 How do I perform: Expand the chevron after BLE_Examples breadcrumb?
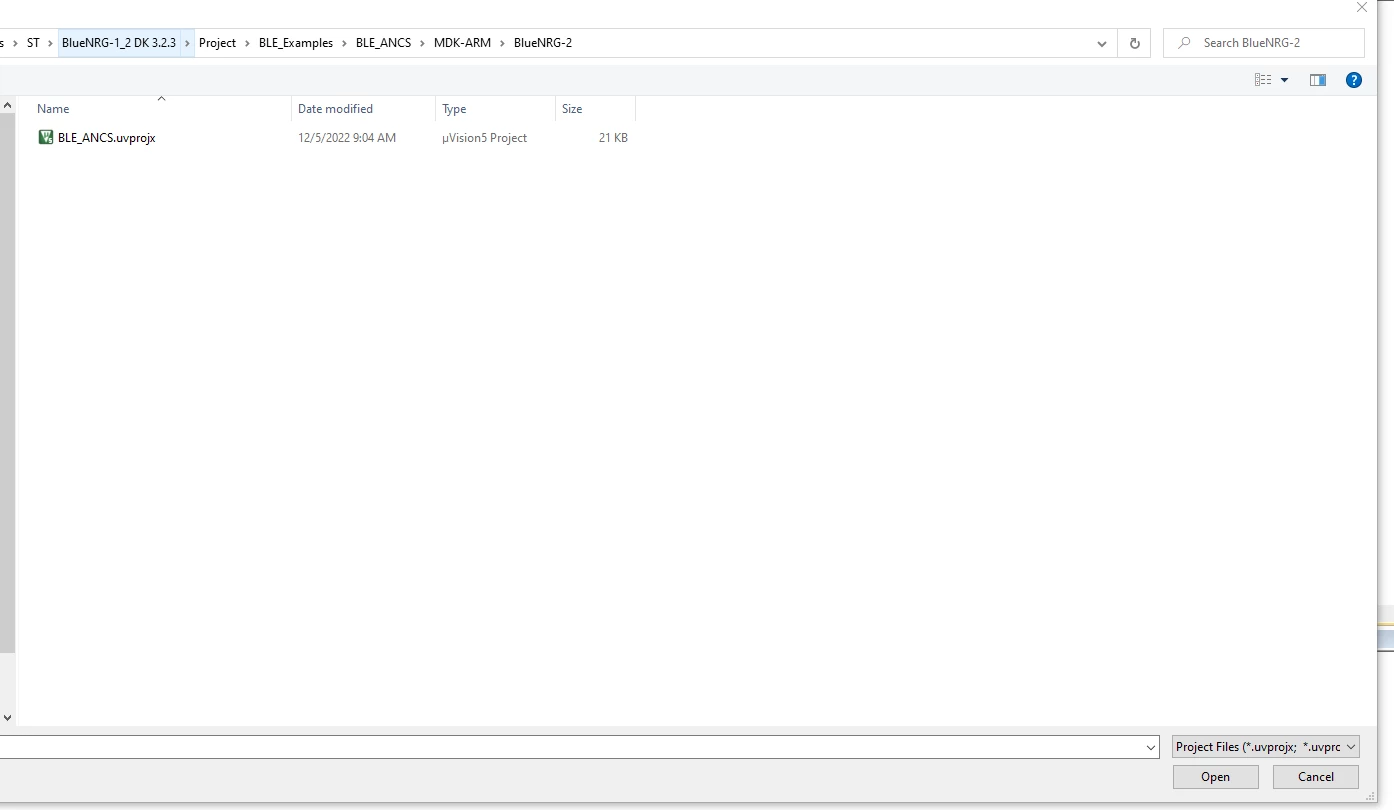344,43
